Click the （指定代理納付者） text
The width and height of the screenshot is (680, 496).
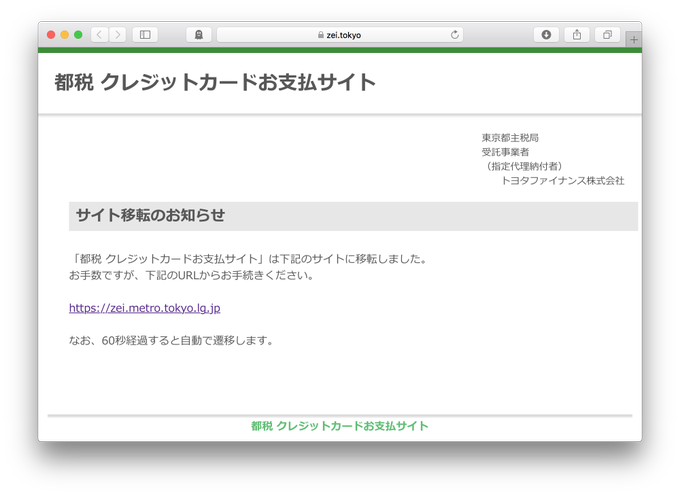click(524, 166)
